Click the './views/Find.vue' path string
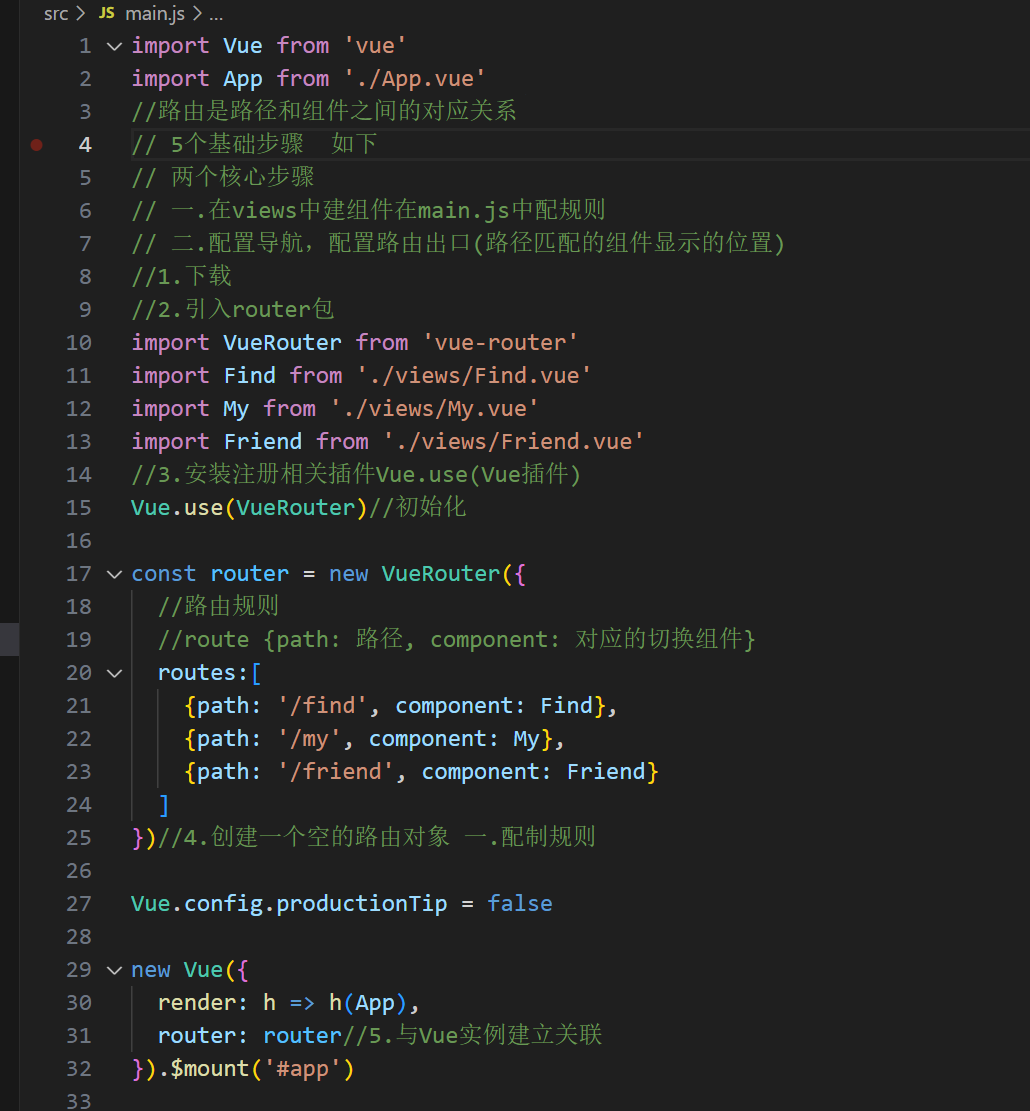 click(x=474, y=376)
